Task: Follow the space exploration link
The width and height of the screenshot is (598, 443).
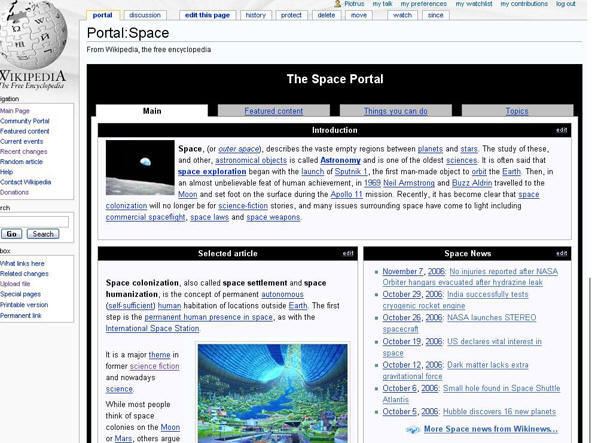Action: coord(212,172)
